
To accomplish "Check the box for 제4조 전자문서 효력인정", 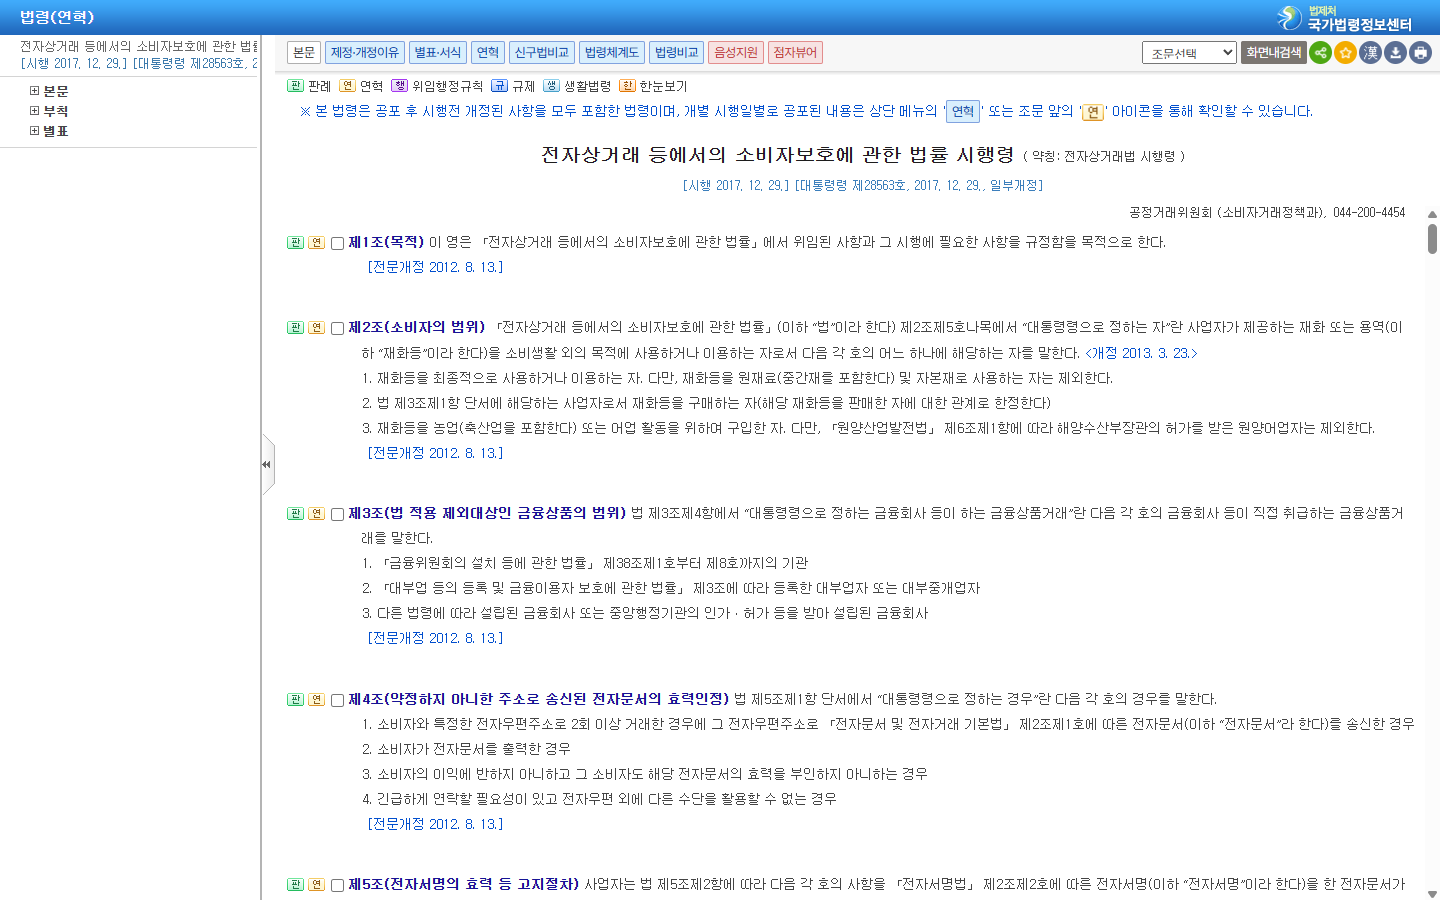I will pos(337,700).
